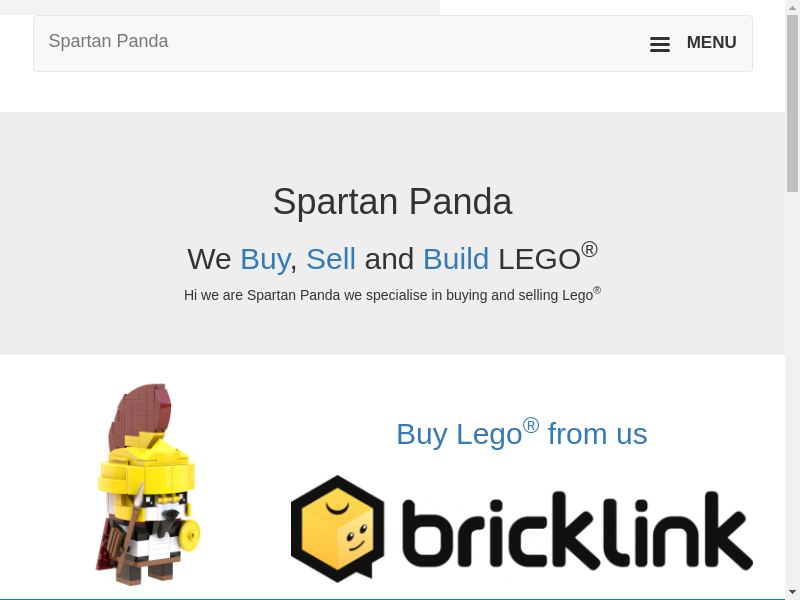Click the registered symbol after LEGO
The image size is (800, 600).
click(589, 249)
